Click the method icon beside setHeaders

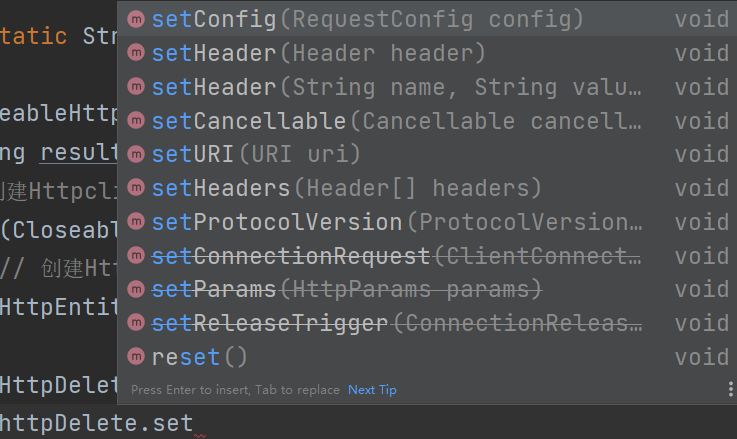coord(137,188)
